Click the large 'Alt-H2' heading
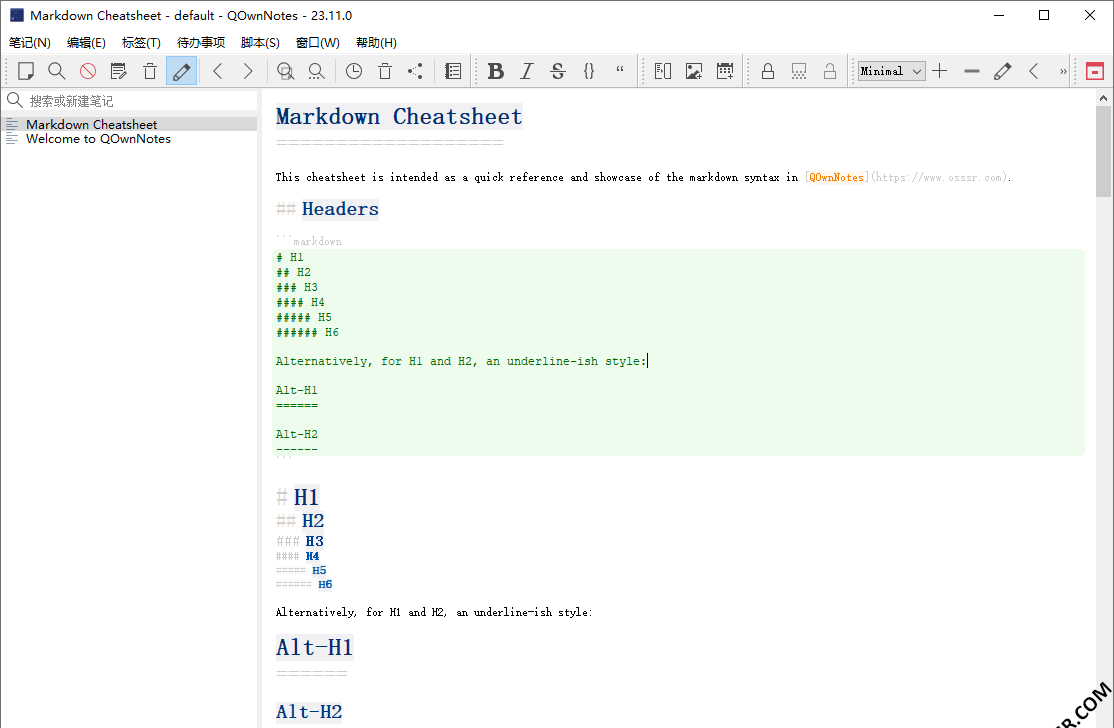This screenshot has height=728, width=1114. [x=309, y=712]
